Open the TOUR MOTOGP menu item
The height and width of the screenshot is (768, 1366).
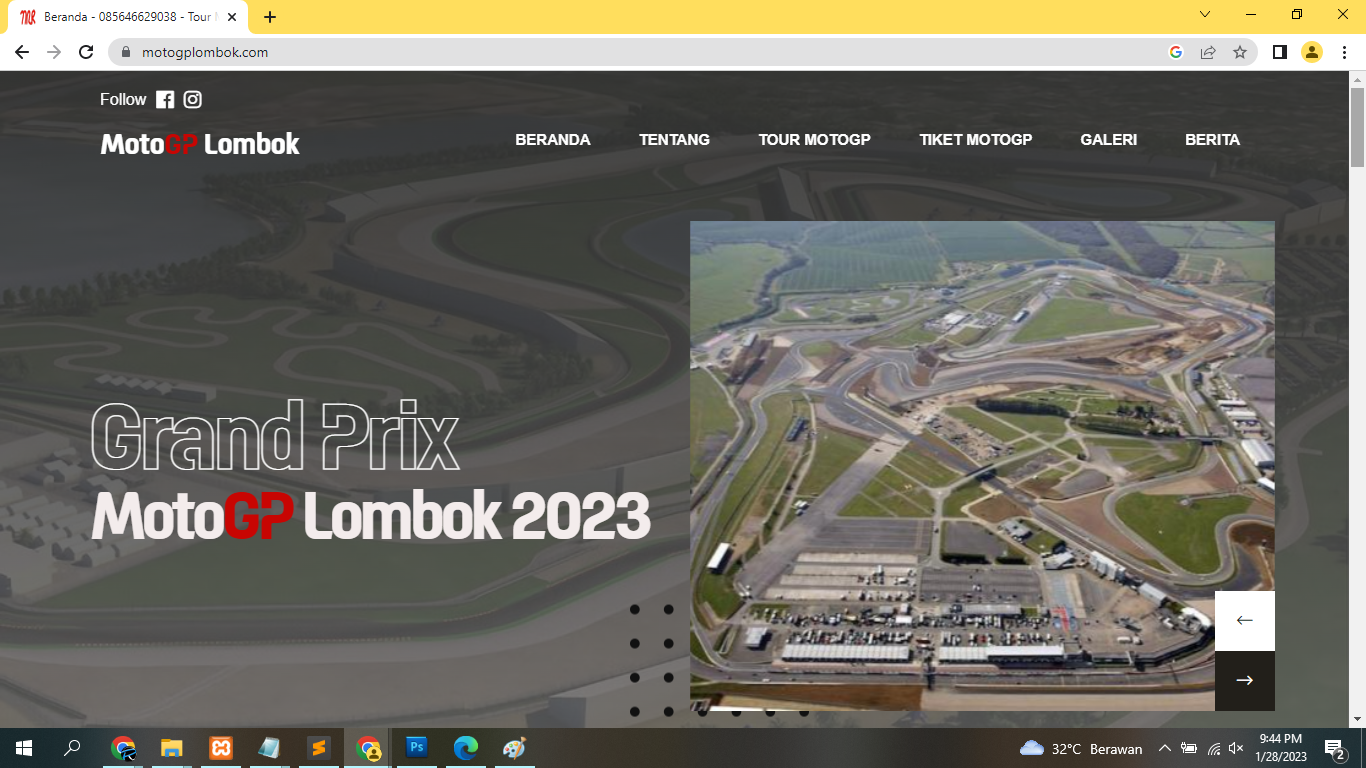[814, 140]
